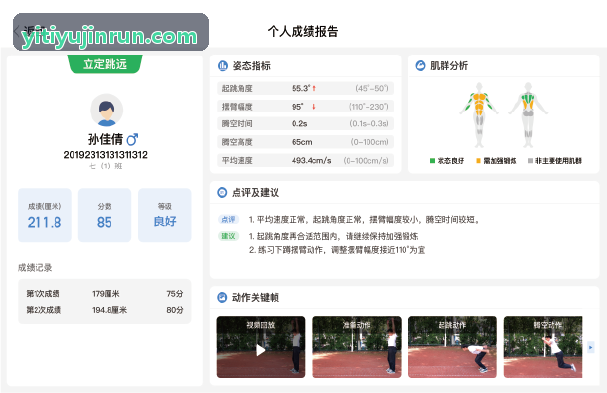Open the 腾空动作 keyframe thumbnail
The image size is (607, 393).
click(543, 347)
